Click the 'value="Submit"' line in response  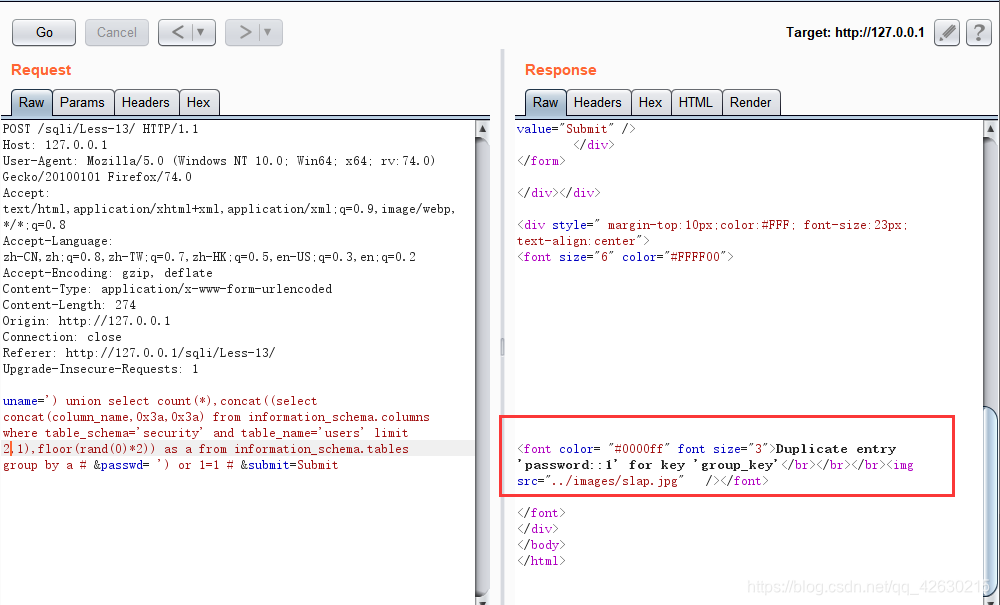click(x=577, y=129)
